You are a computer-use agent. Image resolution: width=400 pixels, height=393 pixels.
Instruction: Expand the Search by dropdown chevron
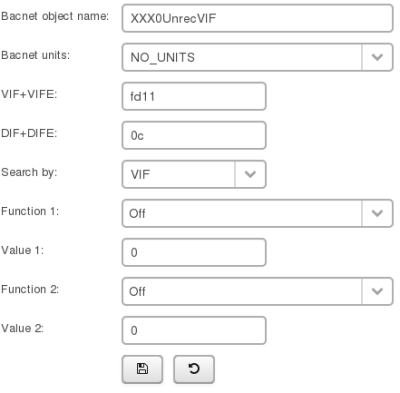pyautogui.click(x=250, y=174)
